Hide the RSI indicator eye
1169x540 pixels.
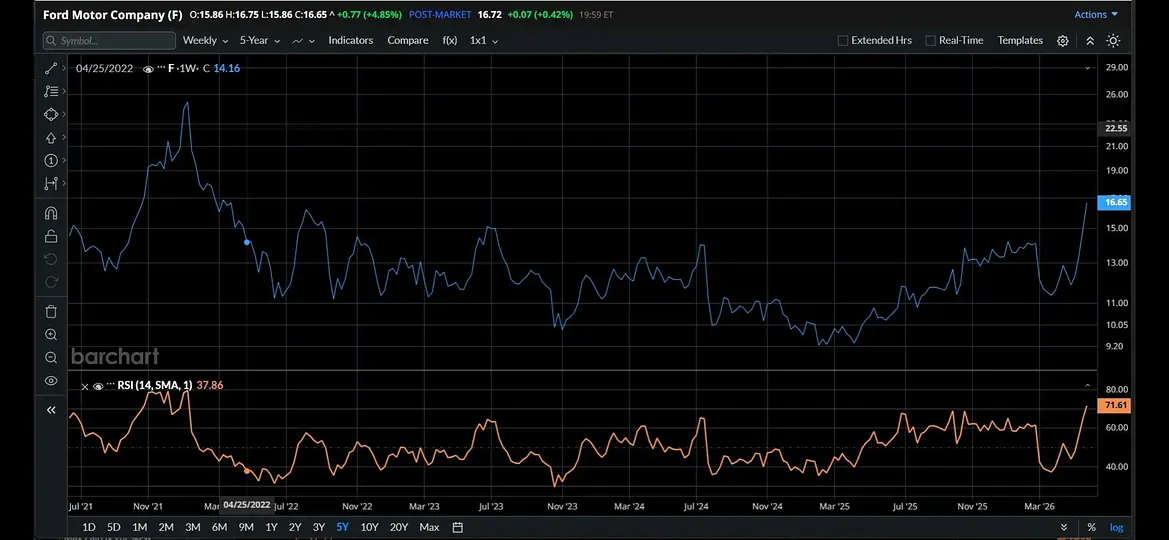(x=98, y=386)
